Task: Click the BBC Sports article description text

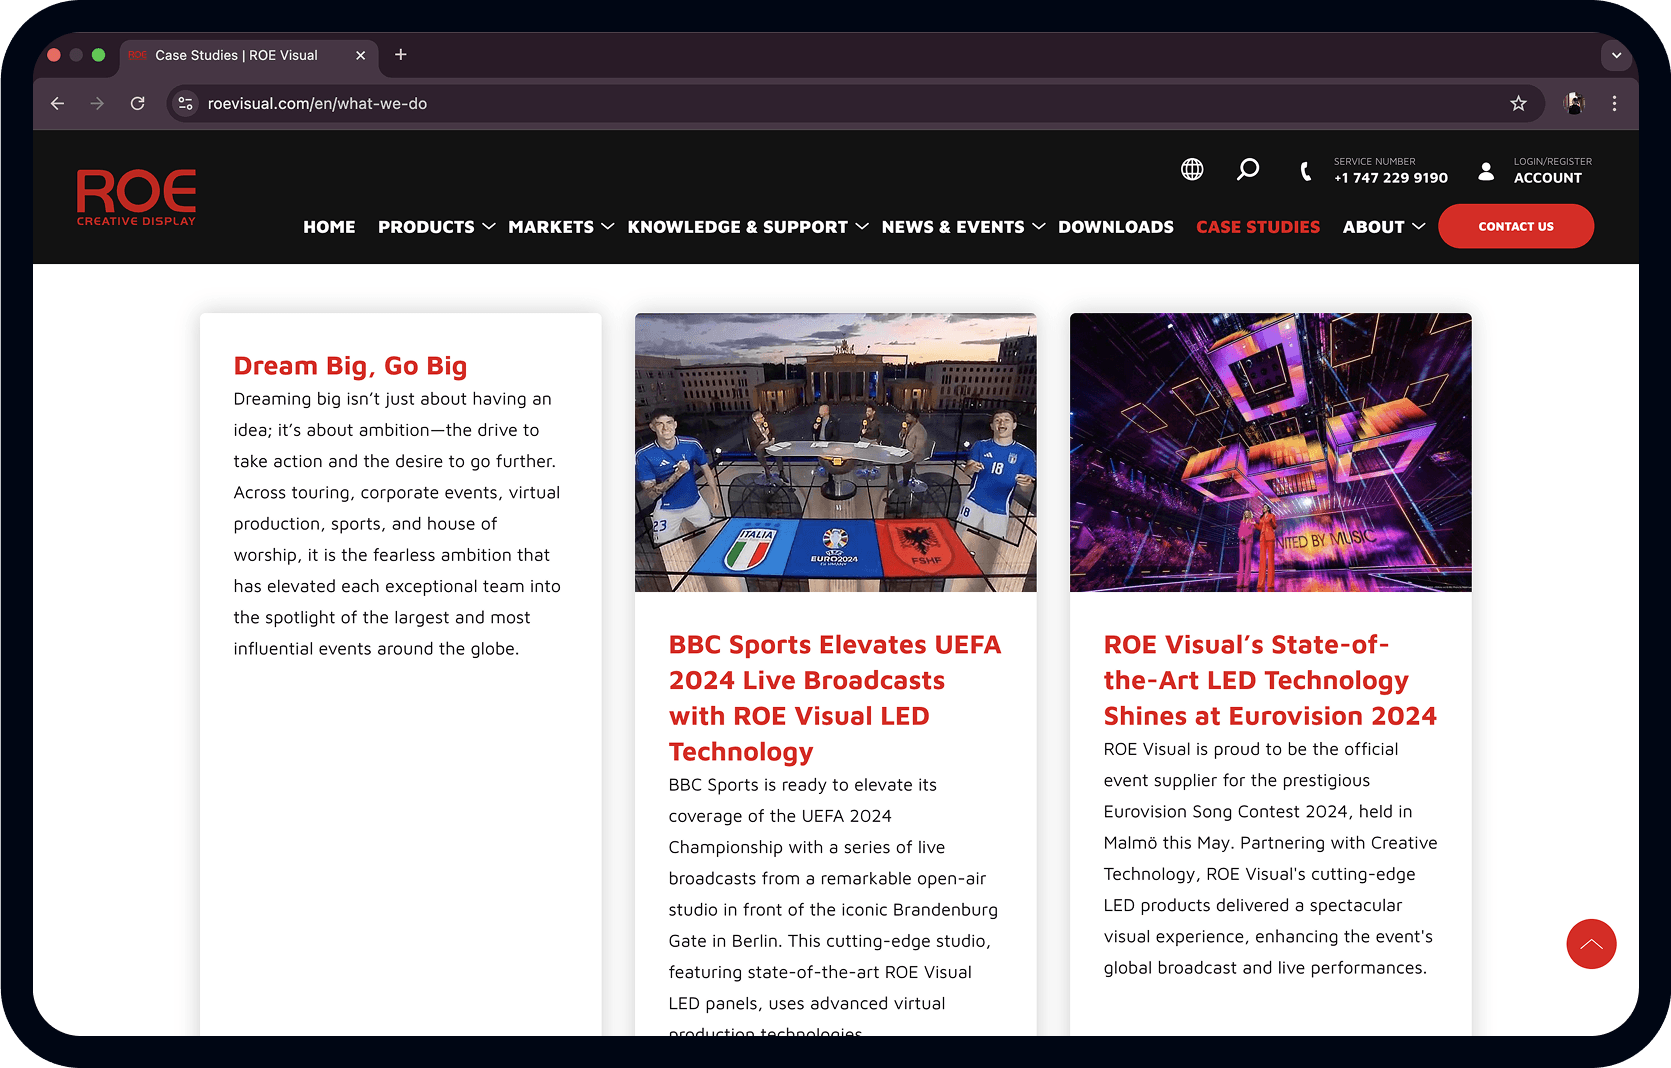Action: coord(833,904)
